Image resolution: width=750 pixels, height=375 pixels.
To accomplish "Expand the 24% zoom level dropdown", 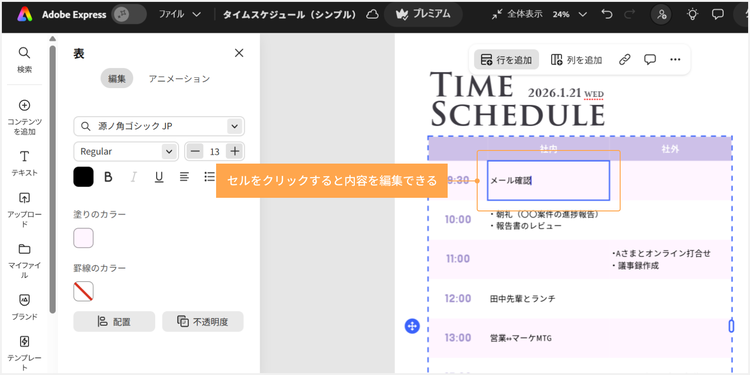I will click(x=582, y=14).
